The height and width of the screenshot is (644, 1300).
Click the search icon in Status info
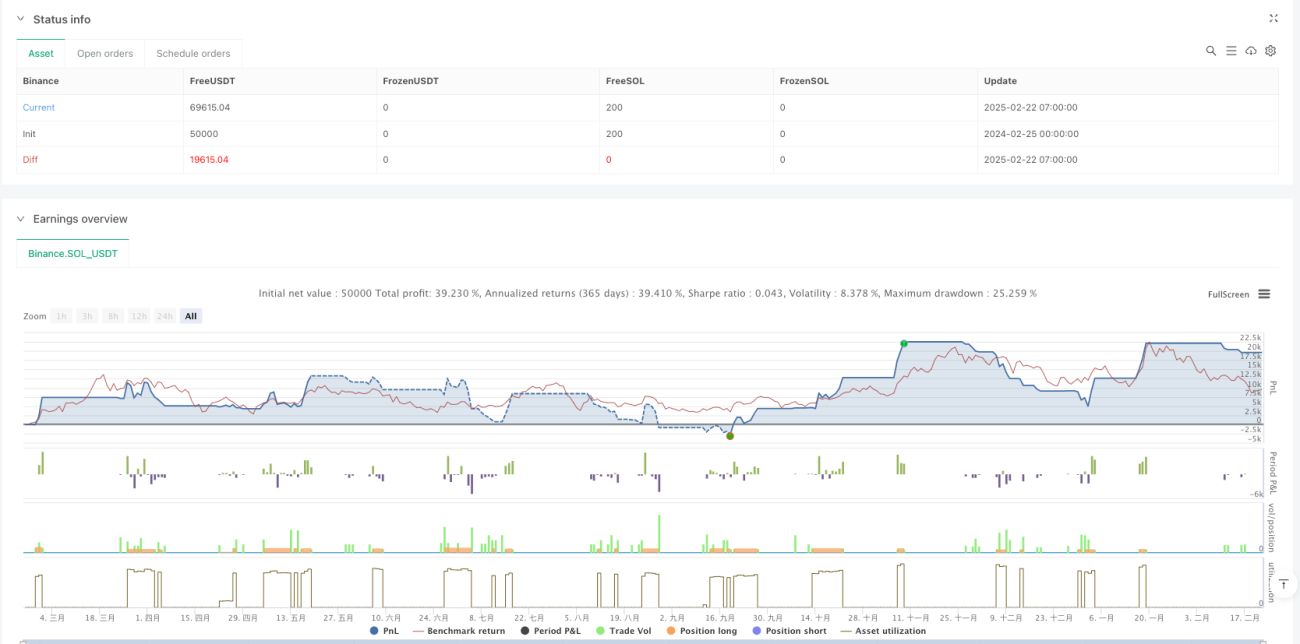1211,50
